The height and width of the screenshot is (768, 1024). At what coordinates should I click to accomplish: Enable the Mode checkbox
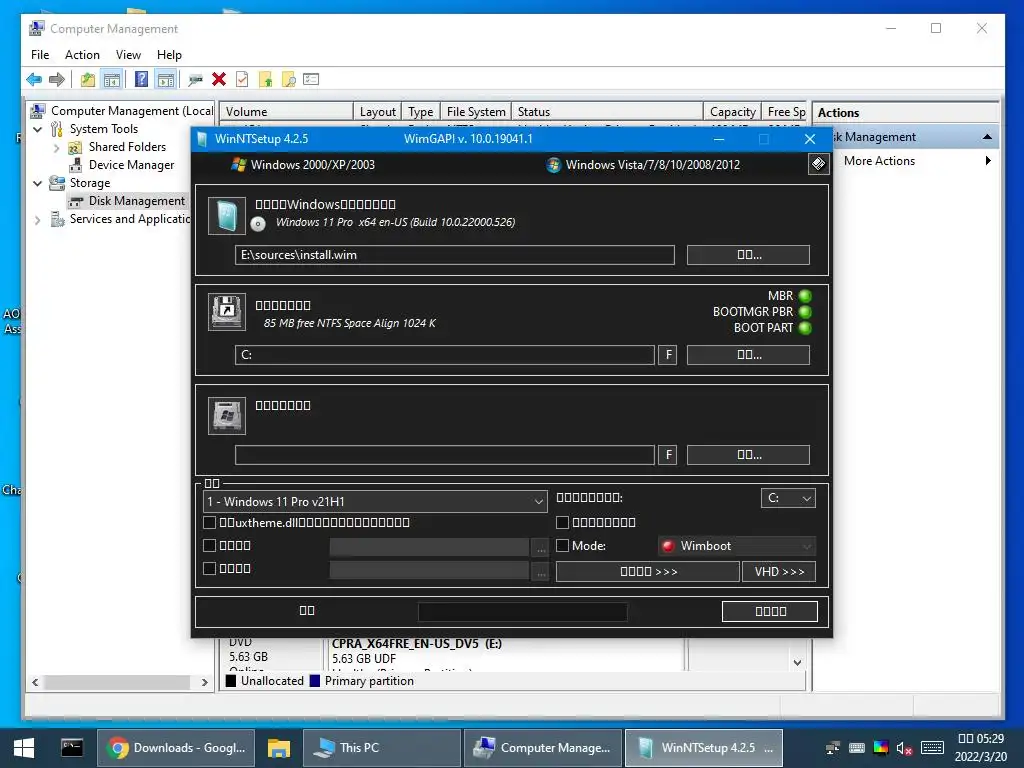tap(562, 545)
